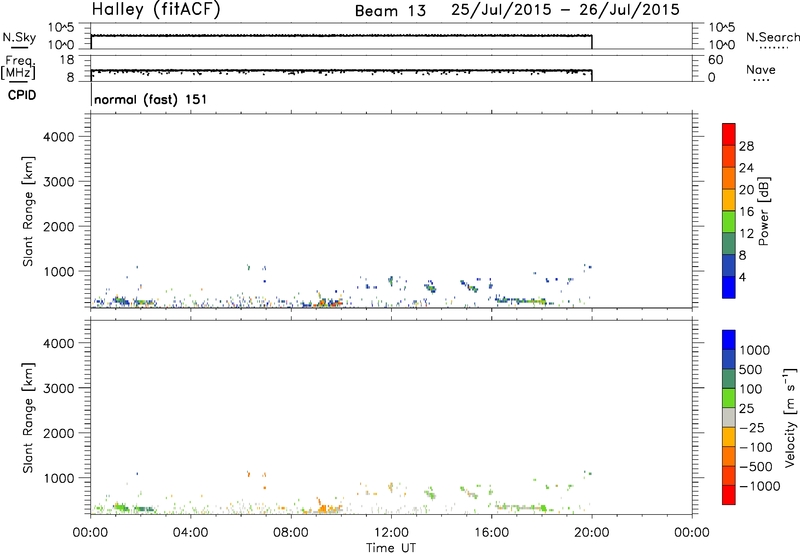
Task: Click the "-1000" tick on Velocity colorbar
Action: (760, 486)
